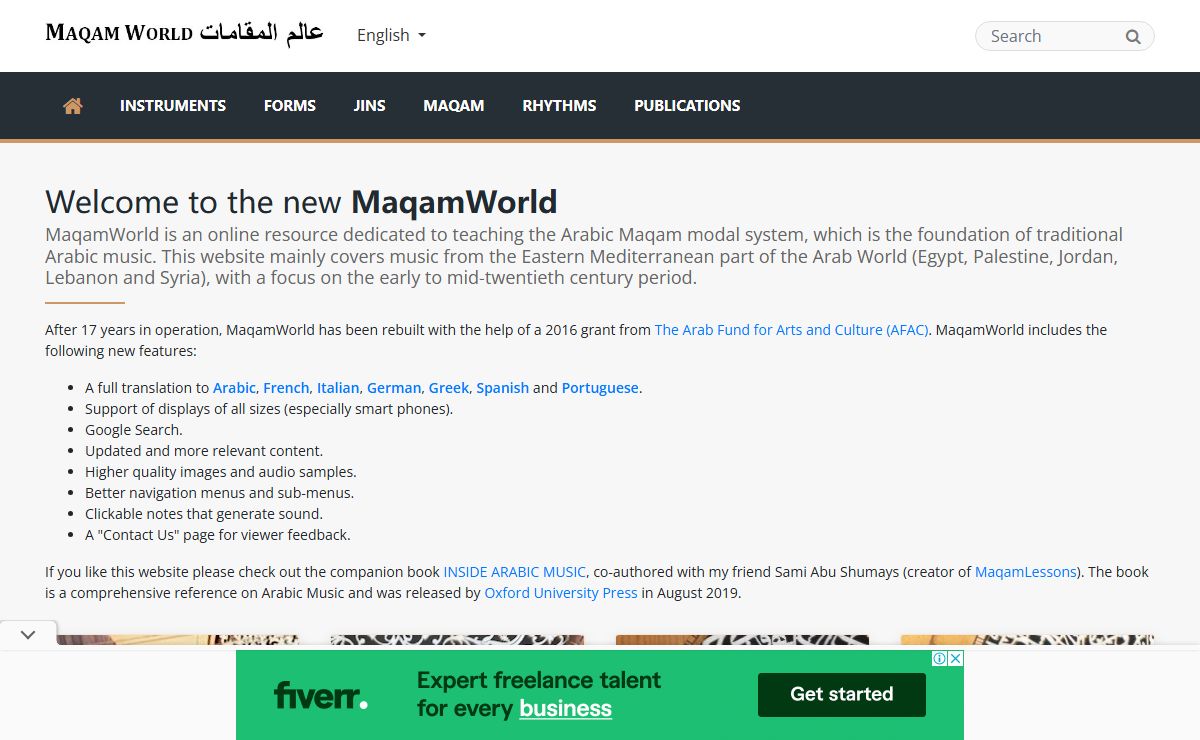Switch to the Portuguese translation link
This screenshot has height=740, width=1200.
point(600,388)
